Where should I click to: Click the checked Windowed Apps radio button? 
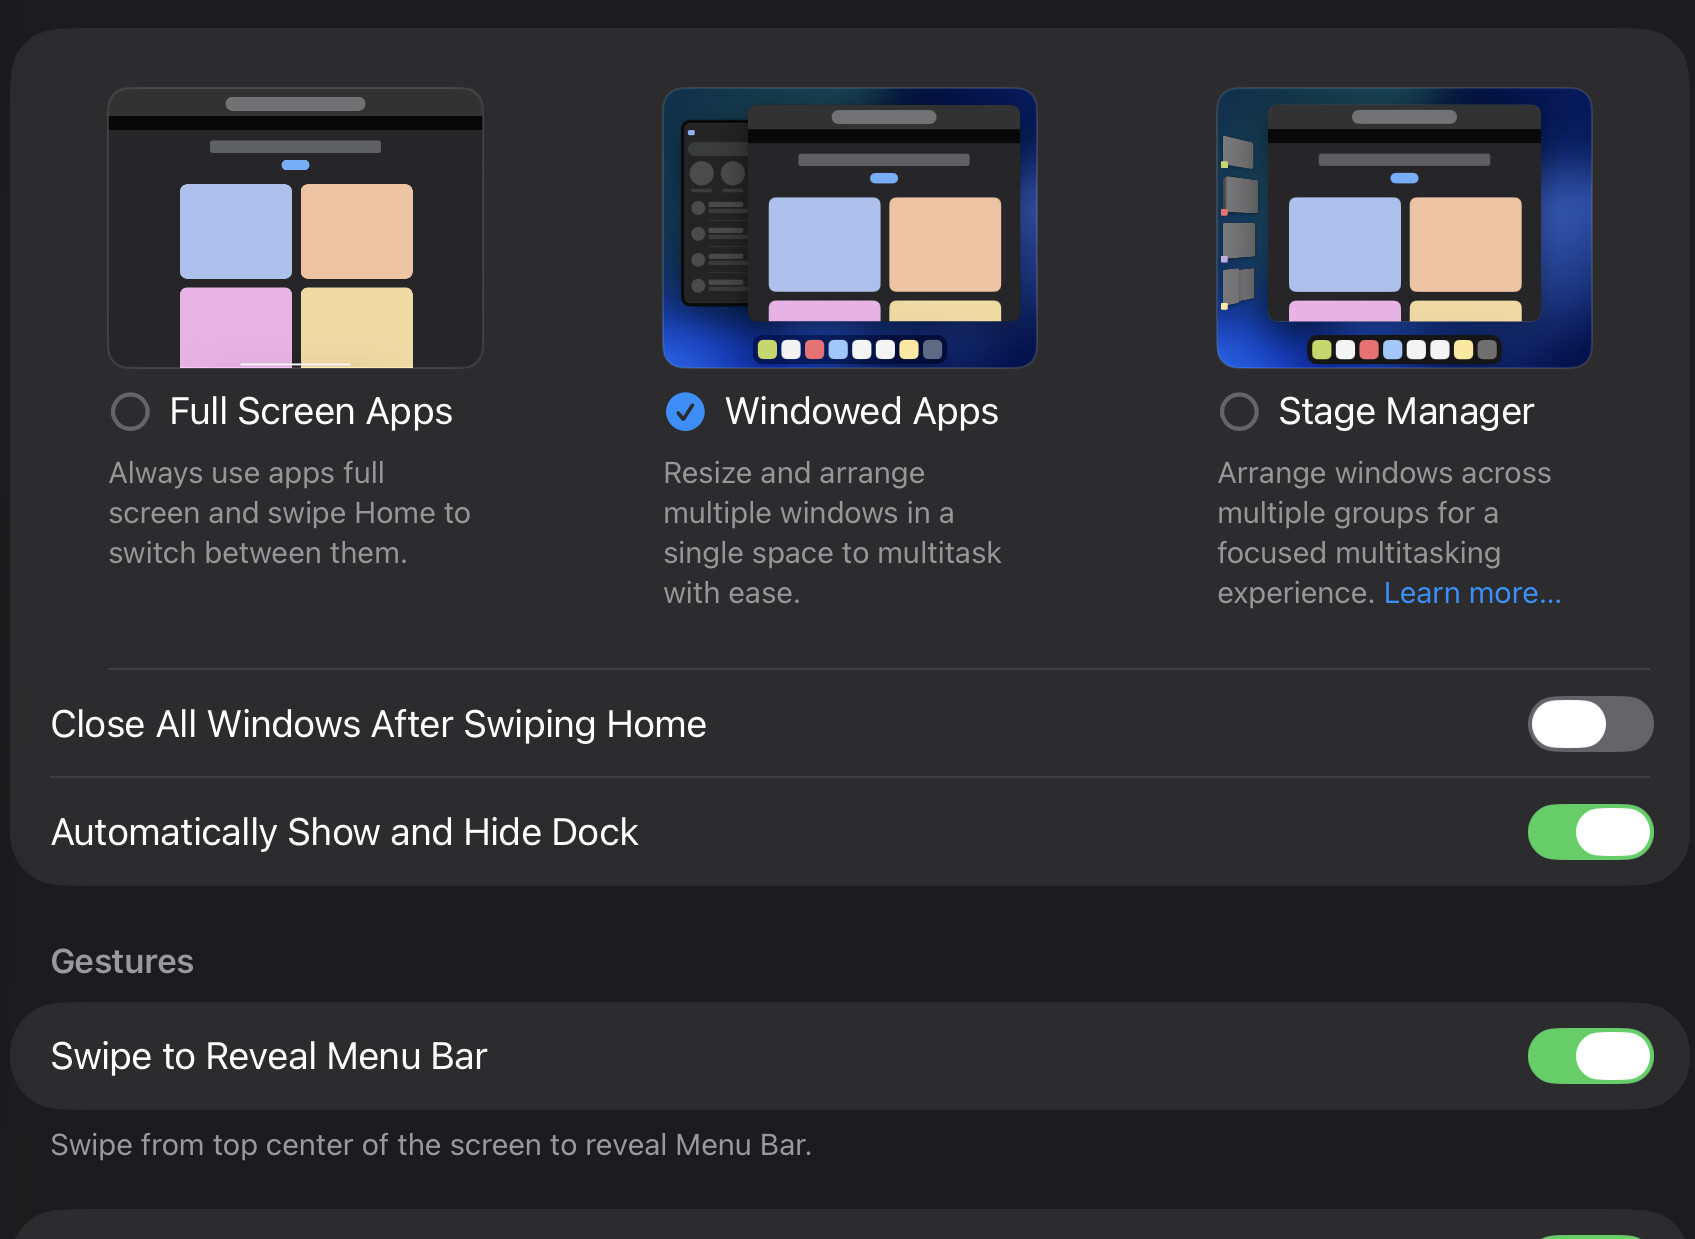tap(685, 412)
